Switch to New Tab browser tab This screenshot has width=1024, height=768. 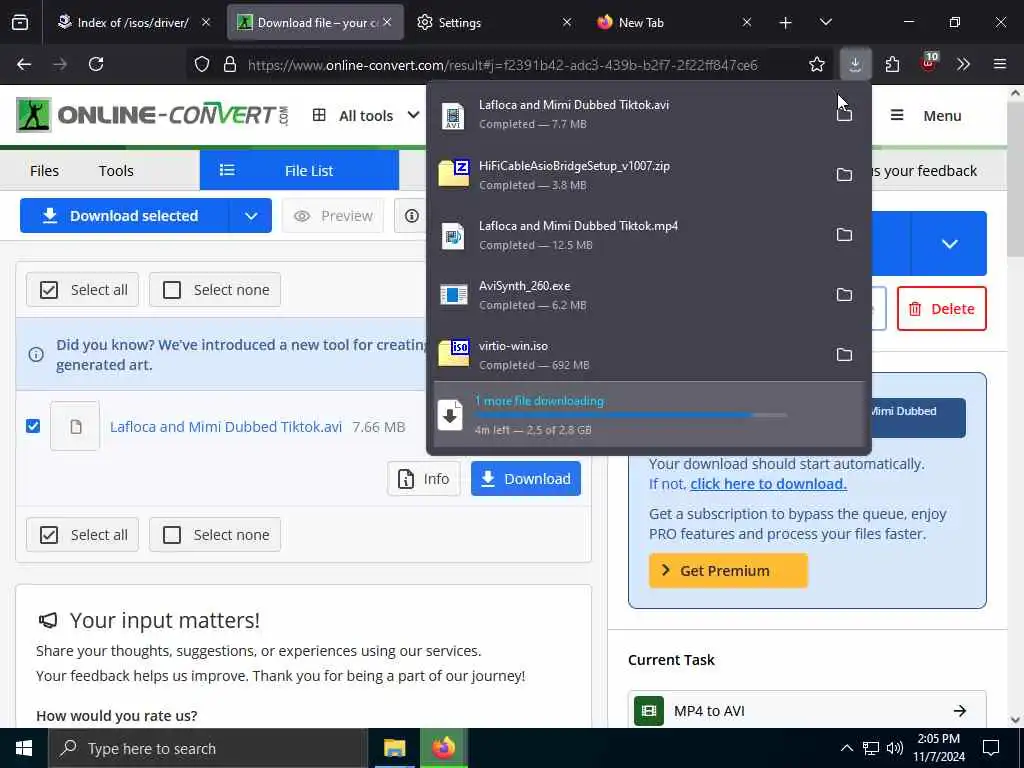point(674,22)
